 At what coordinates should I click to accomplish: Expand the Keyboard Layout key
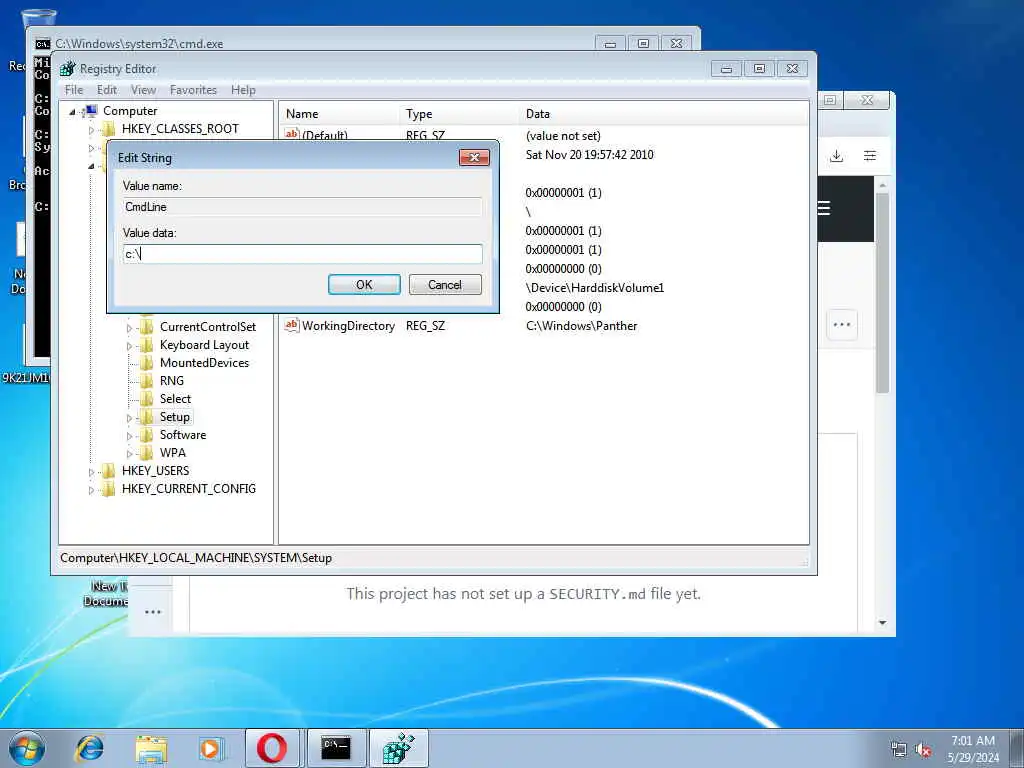coord(129,346)
